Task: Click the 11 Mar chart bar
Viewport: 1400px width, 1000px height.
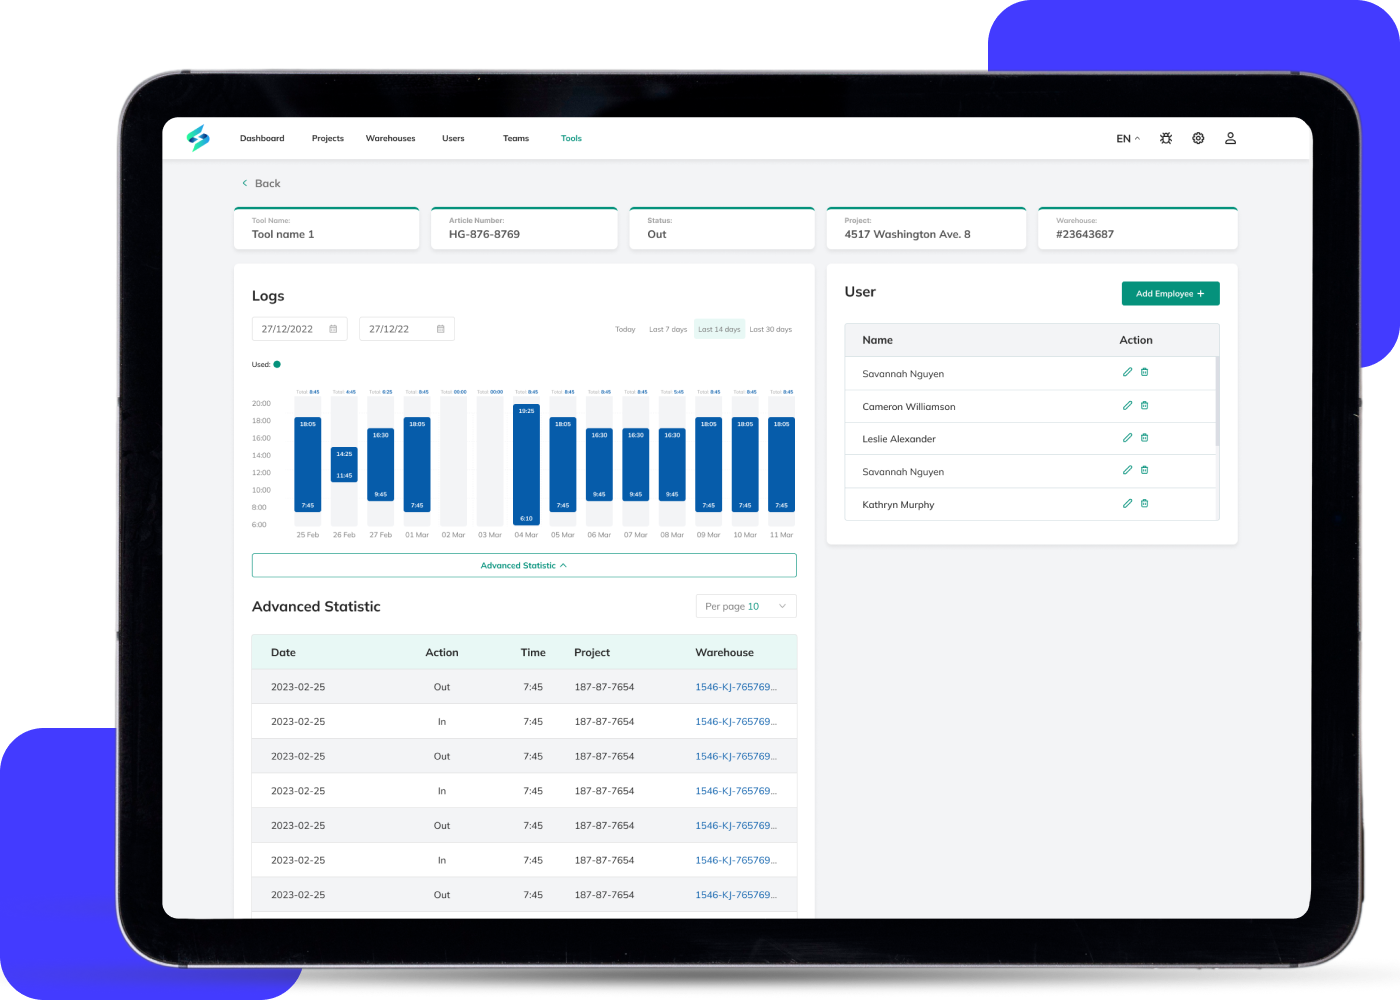Action: [x=781, y=465]
